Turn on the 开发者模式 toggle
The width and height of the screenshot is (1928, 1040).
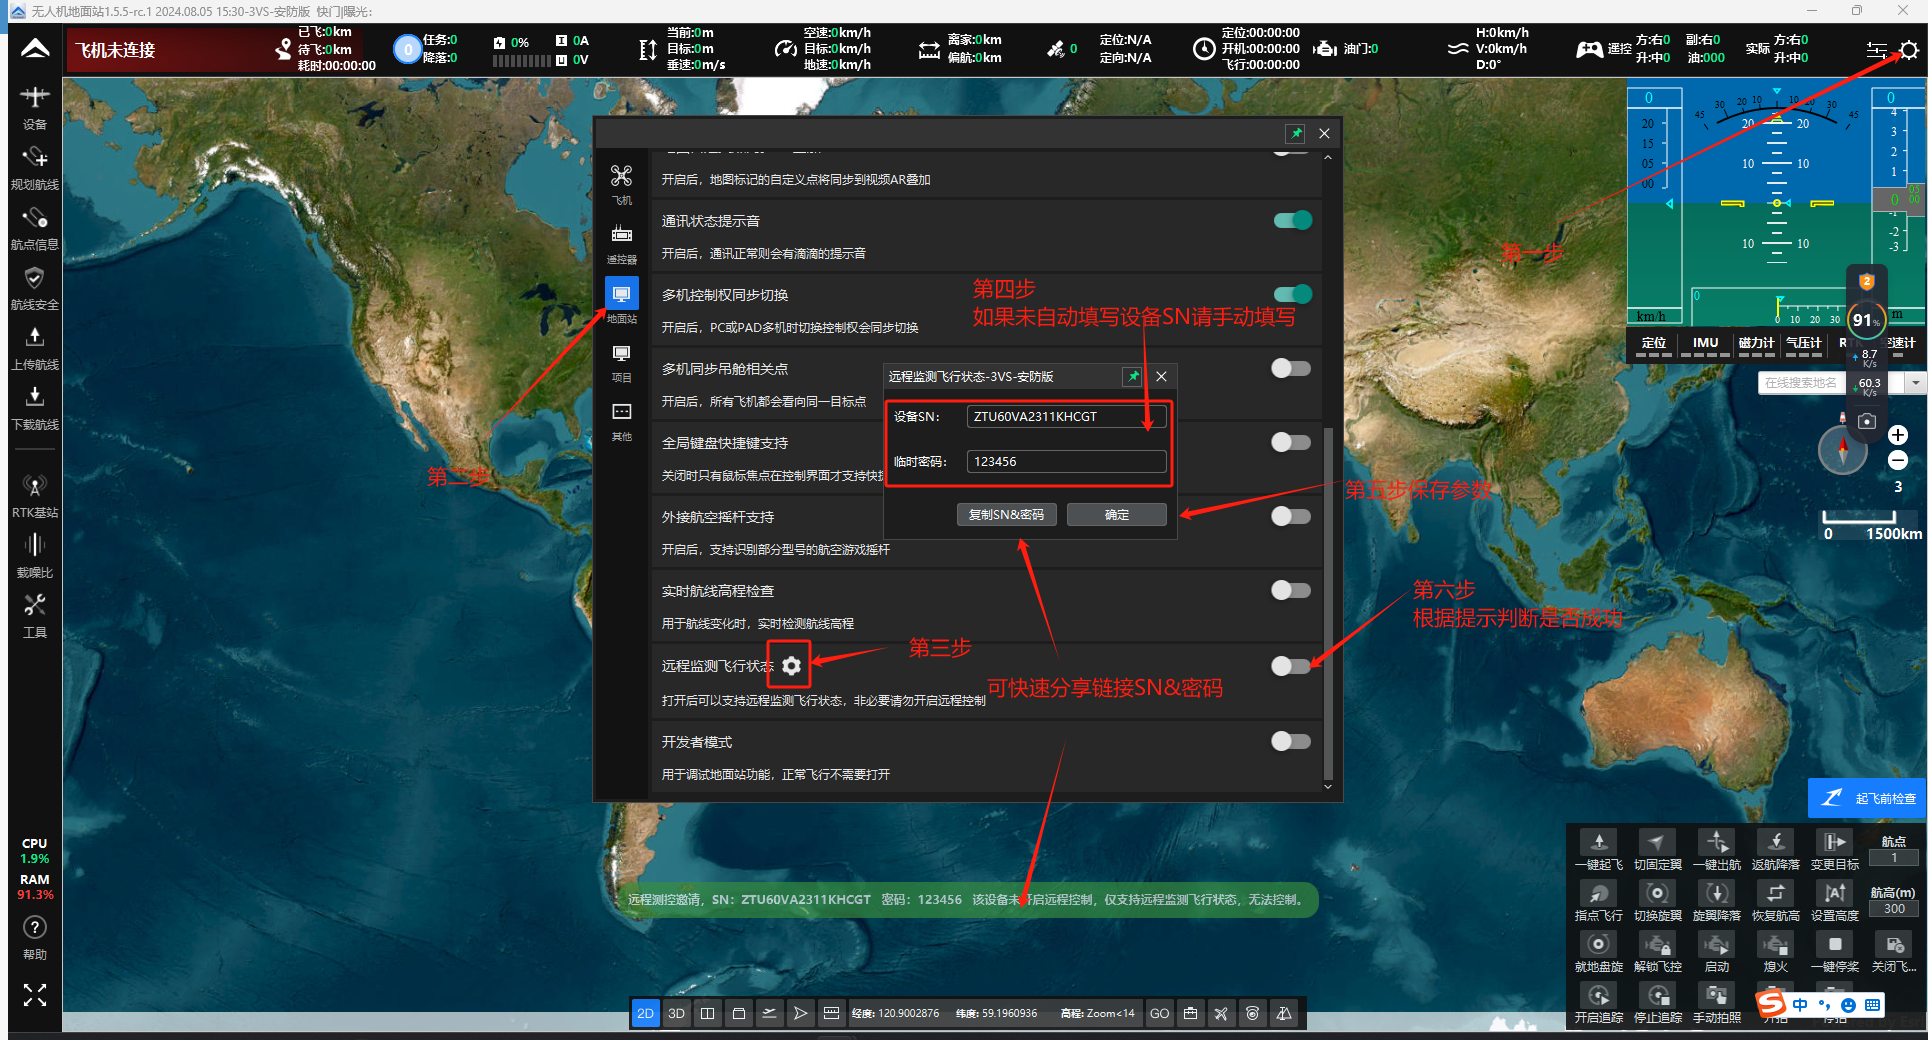pos(1290,741)
